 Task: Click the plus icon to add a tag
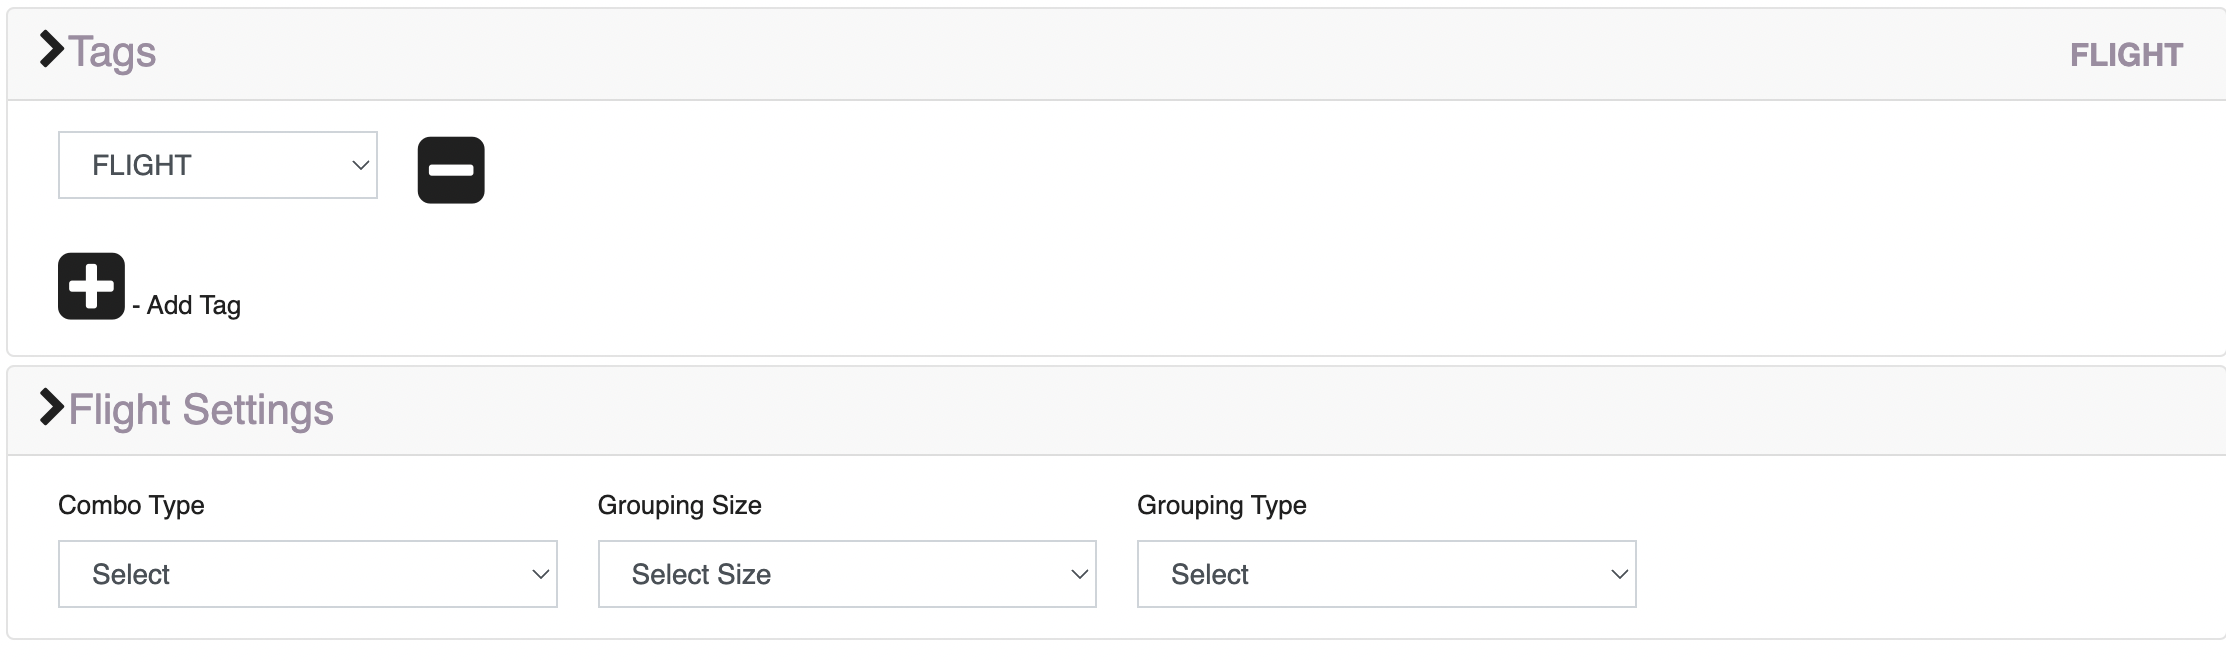(x=91, y=286)
